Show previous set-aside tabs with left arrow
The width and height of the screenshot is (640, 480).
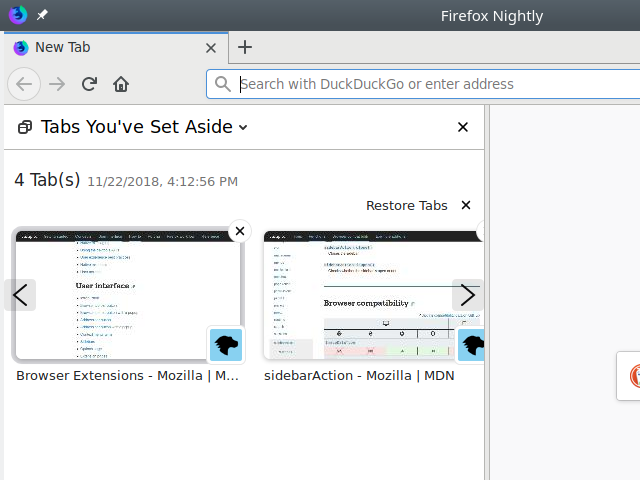(20, 295)
